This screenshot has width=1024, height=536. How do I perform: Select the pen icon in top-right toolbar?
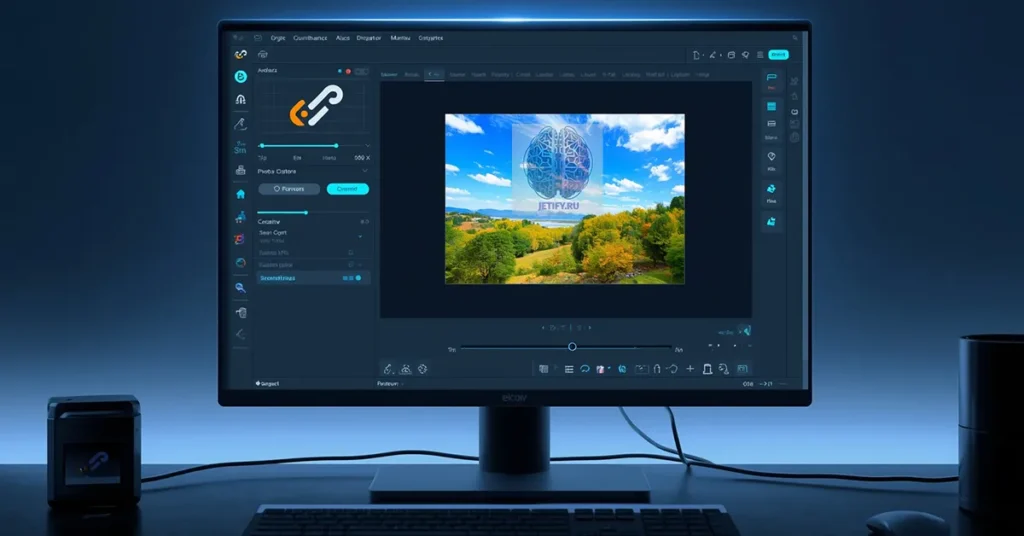click(712, 55)
